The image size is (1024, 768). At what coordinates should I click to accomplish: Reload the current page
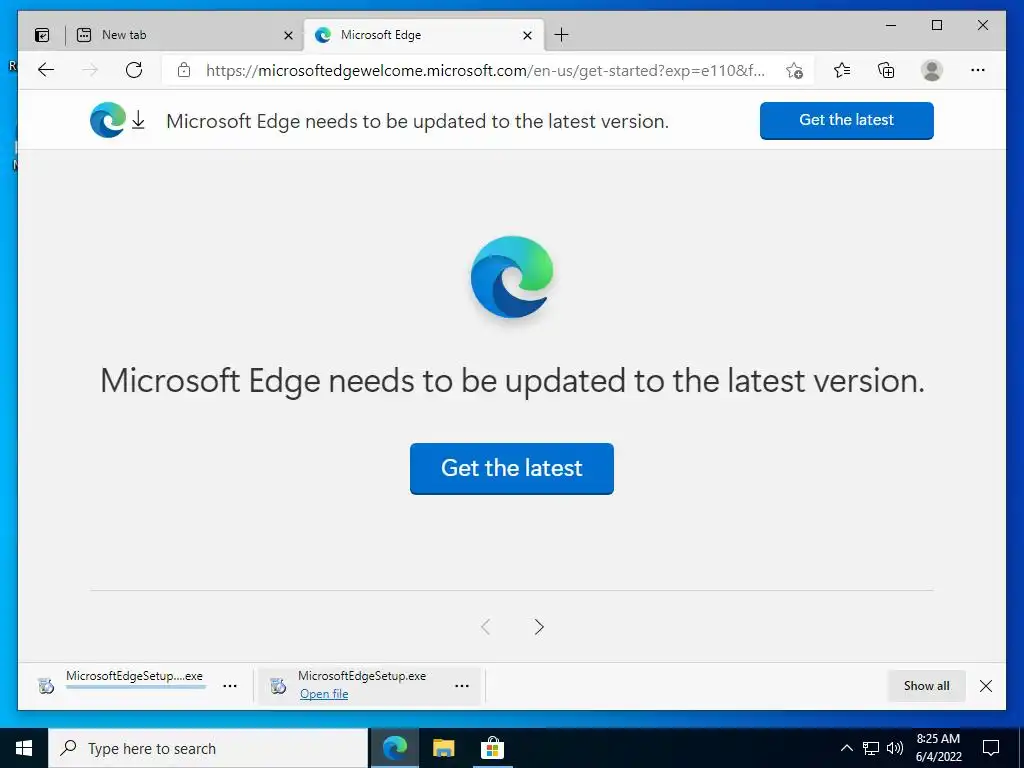134,70
